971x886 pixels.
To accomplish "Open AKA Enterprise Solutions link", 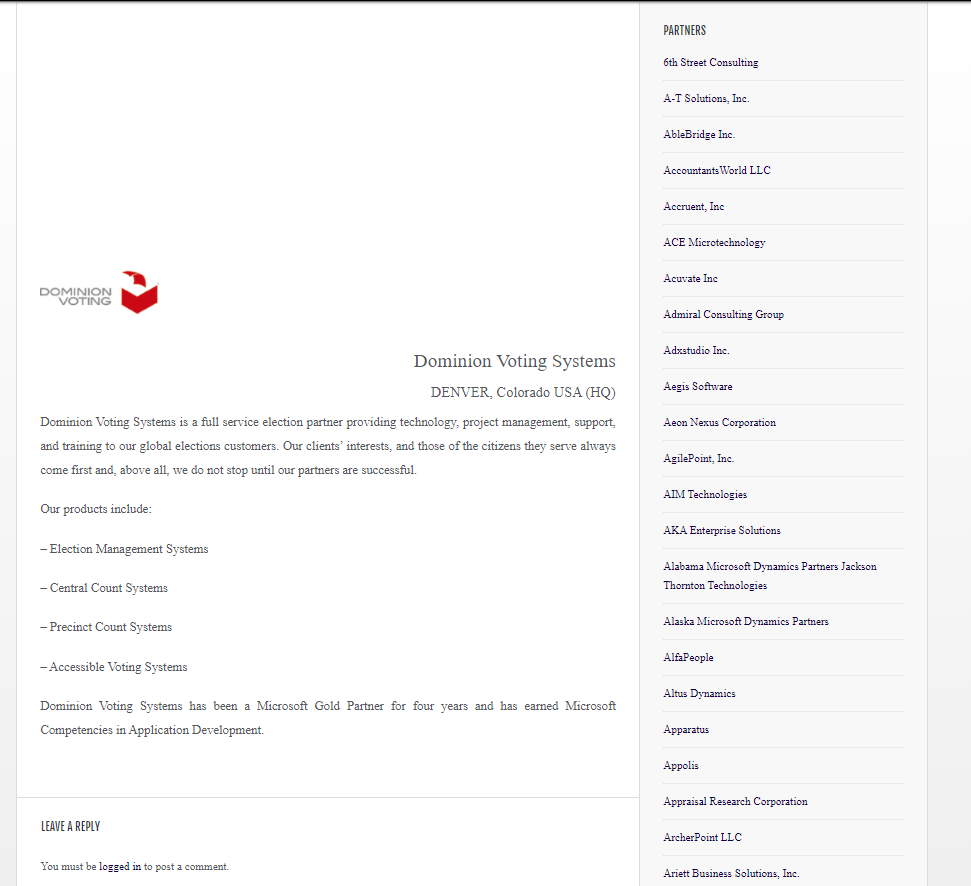I will click(721, 529).
